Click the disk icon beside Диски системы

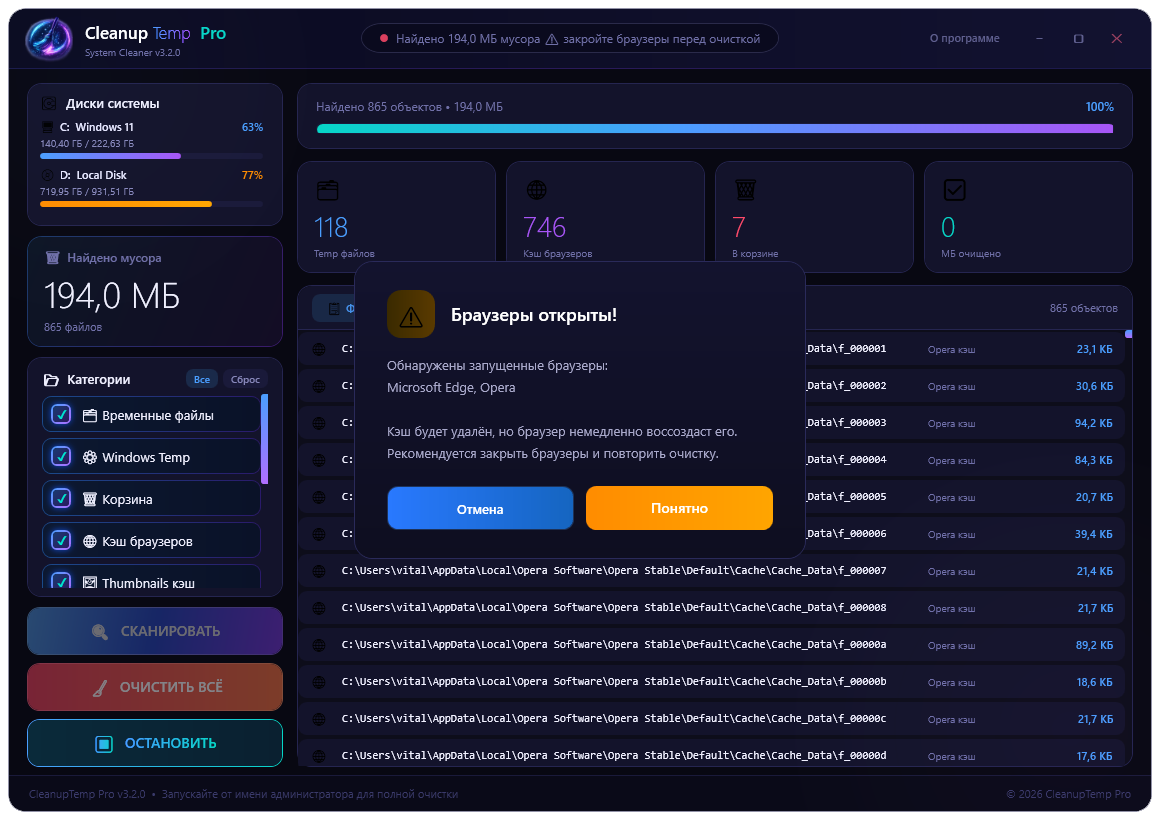[49, 104]
